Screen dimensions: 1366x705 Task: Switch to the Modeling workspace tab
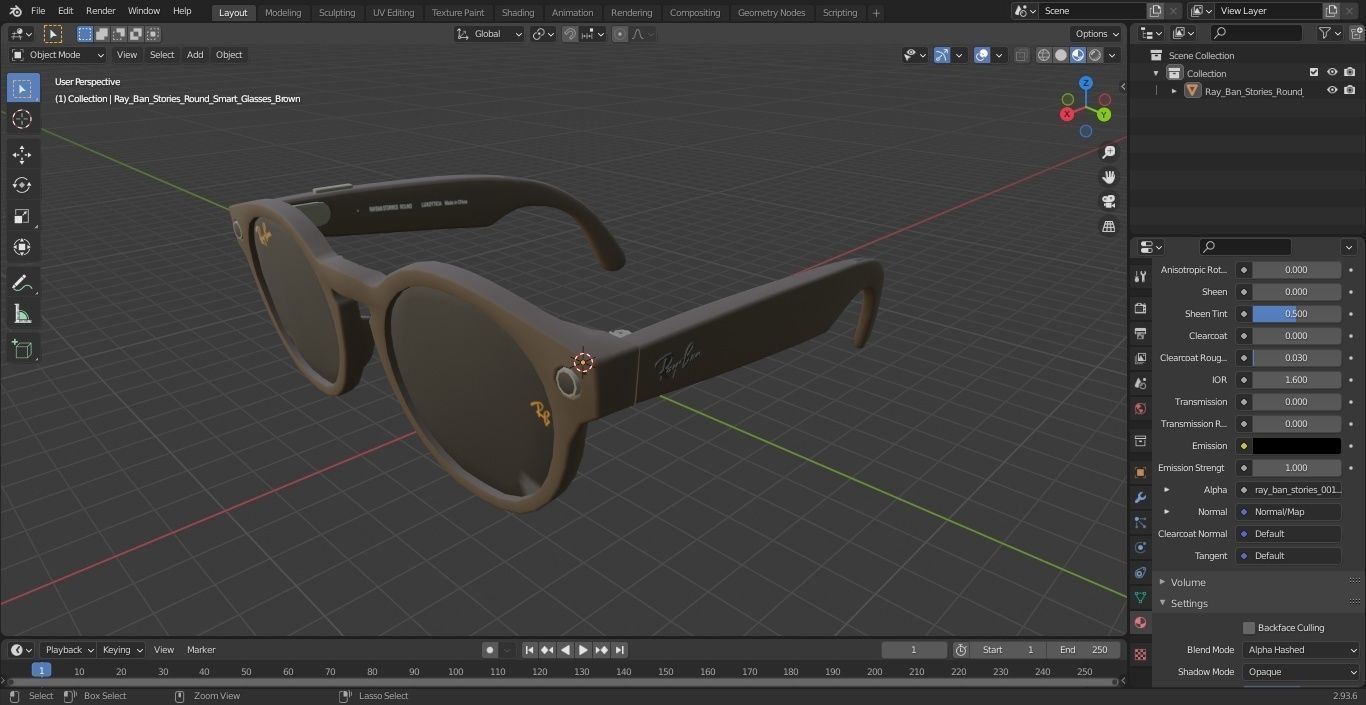(x=283, y=12)
